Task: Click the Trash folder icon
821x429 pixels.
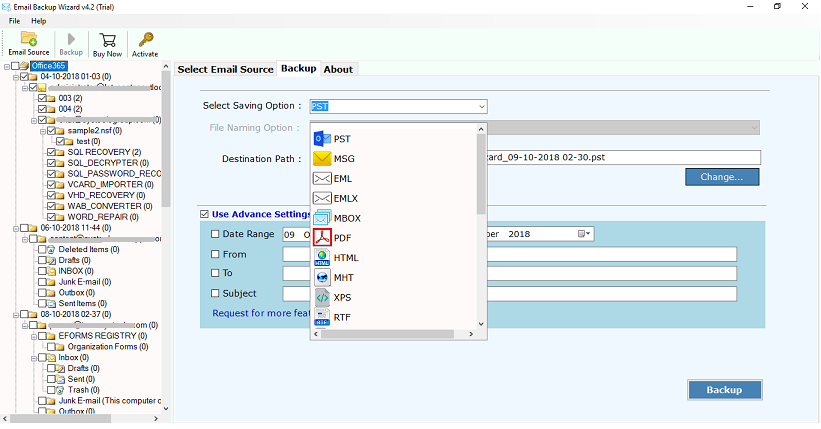Action: coord(60,390)
